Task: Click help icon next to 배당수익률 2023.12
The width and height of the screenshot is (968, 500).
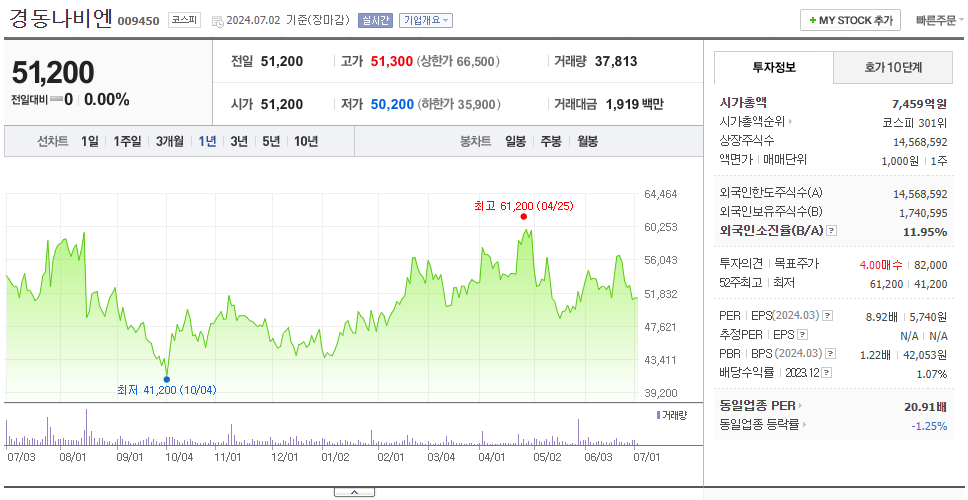Action: click(x=827, y=373)
